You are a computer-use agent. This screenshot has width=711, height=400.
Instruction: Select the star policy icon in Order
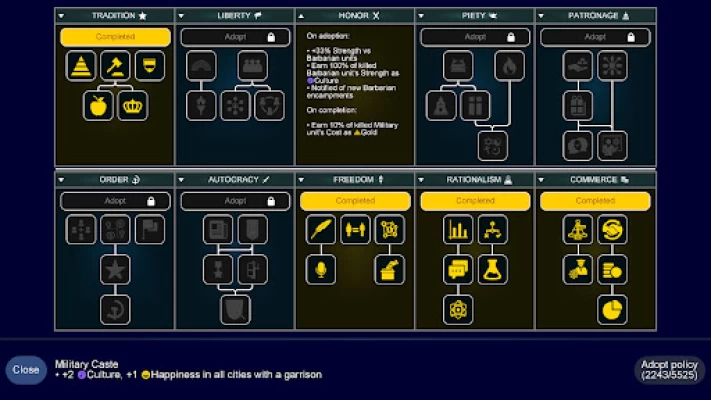point(115,270)
